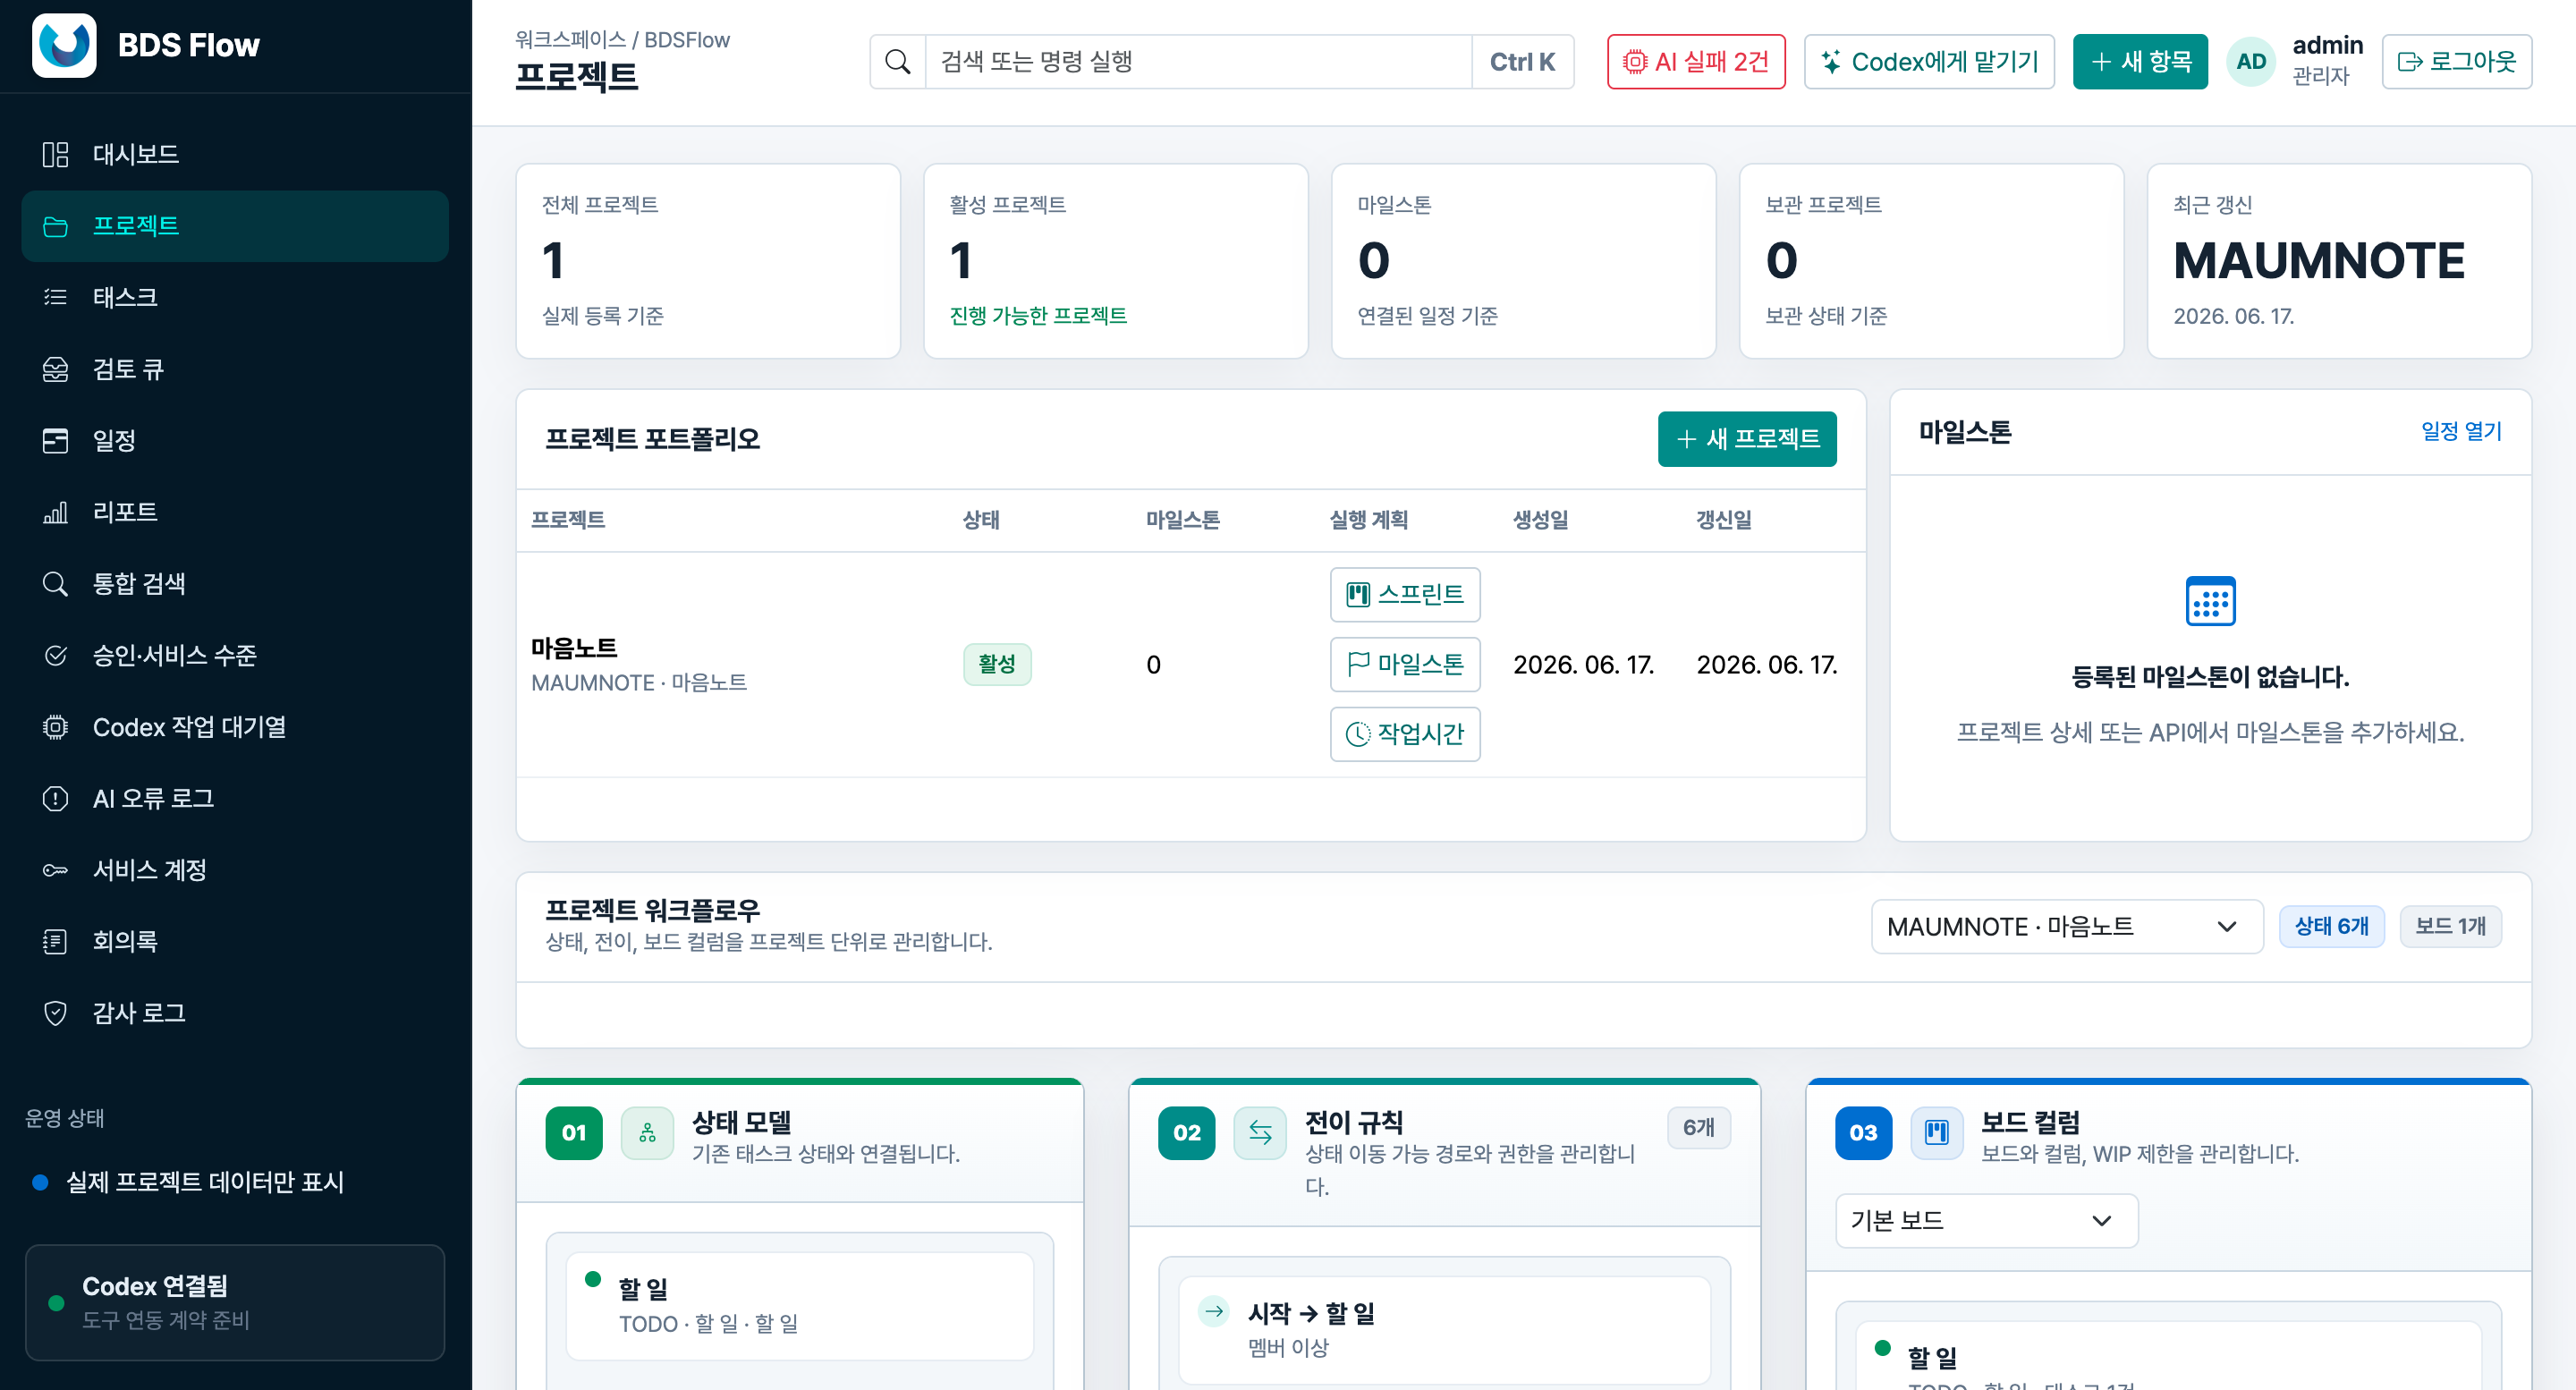Image resolution: width=2576 pixels, height=1390 pixels.
Task: Click the 워크스페이스 / BDSFlow breadcrumb
Action: (622, 40)
